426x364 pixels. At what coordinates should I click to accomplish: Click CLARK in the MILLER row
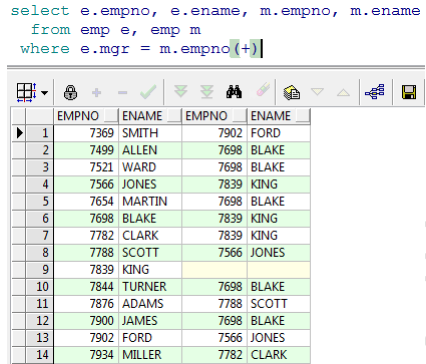[x=279, y=355]
